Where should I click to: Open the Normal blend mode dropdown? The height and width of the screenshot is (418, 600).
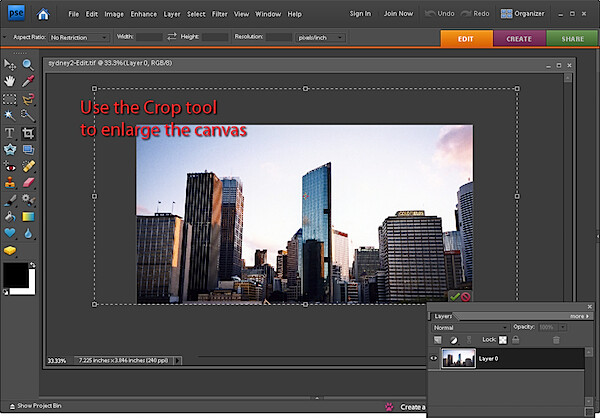point(470,328)
